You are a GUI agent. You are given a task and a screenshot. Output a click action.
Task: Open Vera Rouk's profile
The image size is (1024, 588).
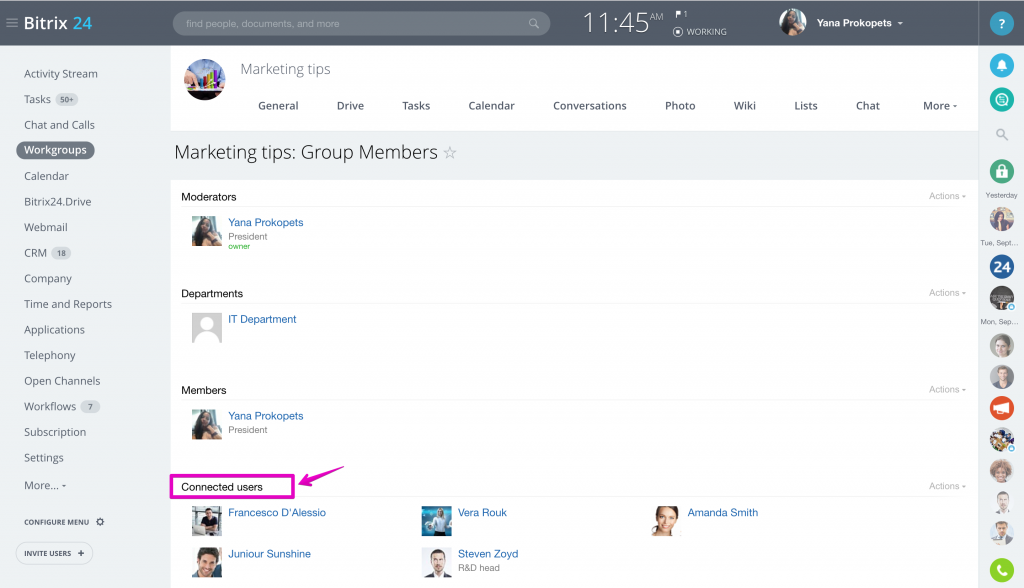point(482,512)
